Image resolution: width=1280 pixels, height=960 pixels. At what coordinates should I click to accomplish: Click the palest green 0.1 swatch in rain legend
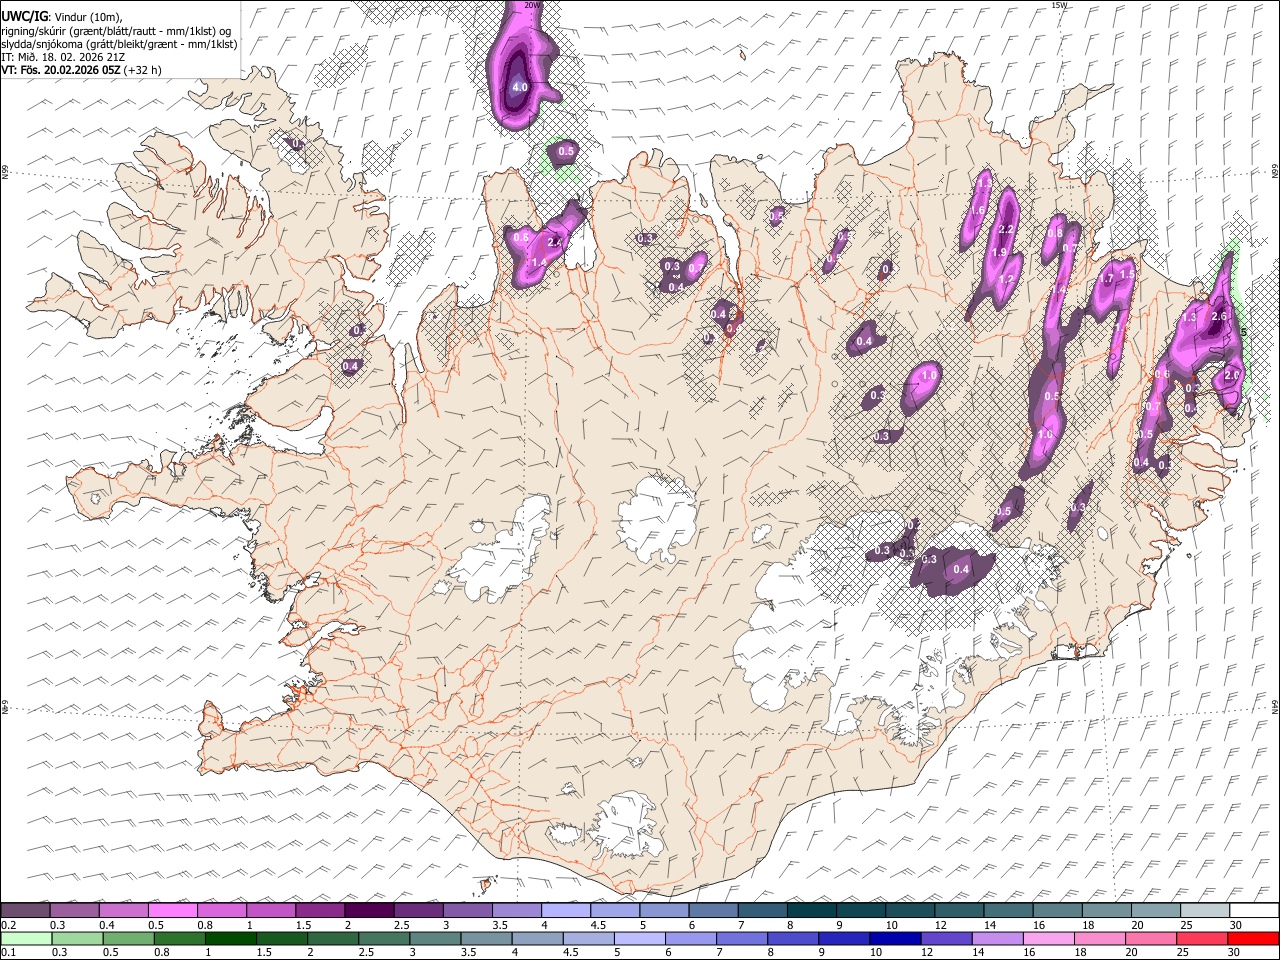[x=26, y=939]
